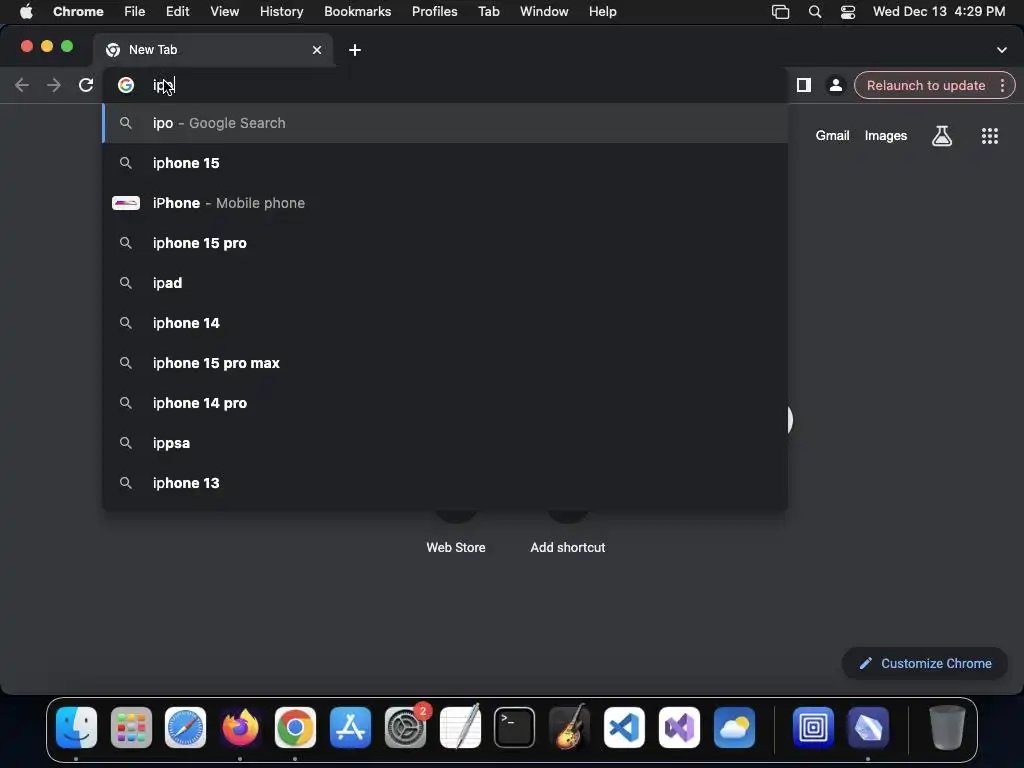Select the 'ipo - Google Search' suggestion
Image resolution: width=1024 pixels, height=768 pixels.
445,123
